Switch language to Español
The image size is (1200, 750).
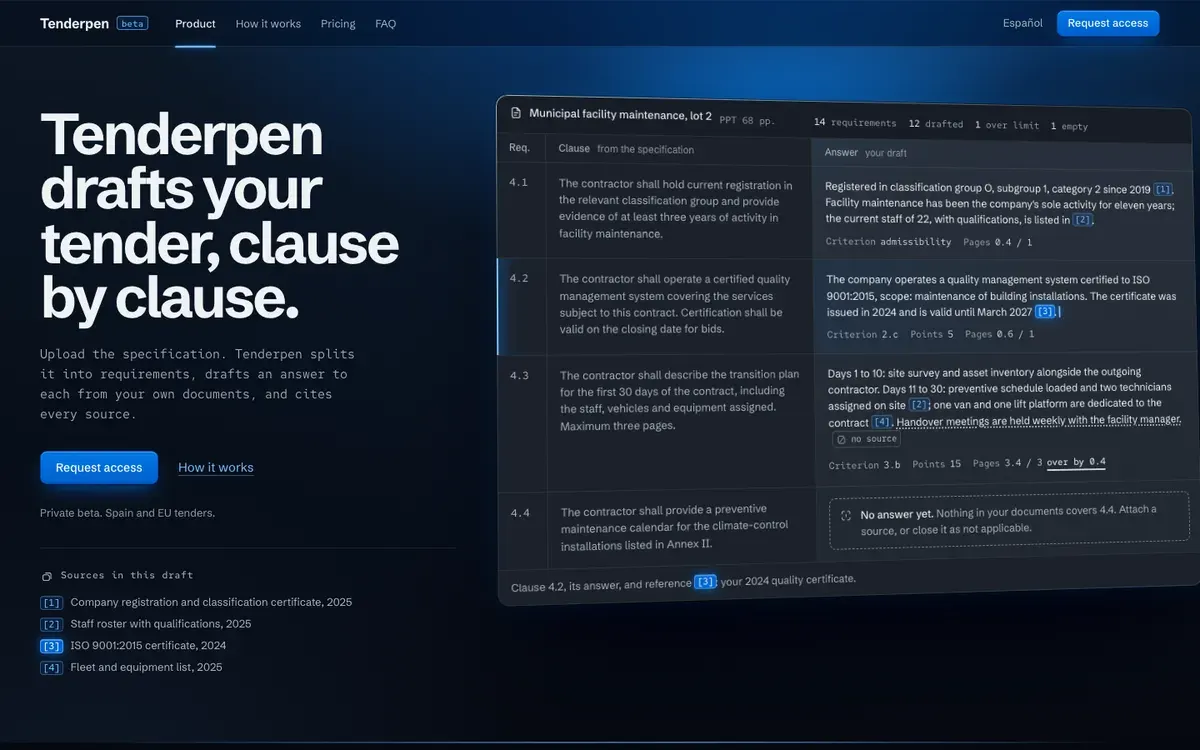(x=1022, y=23)
